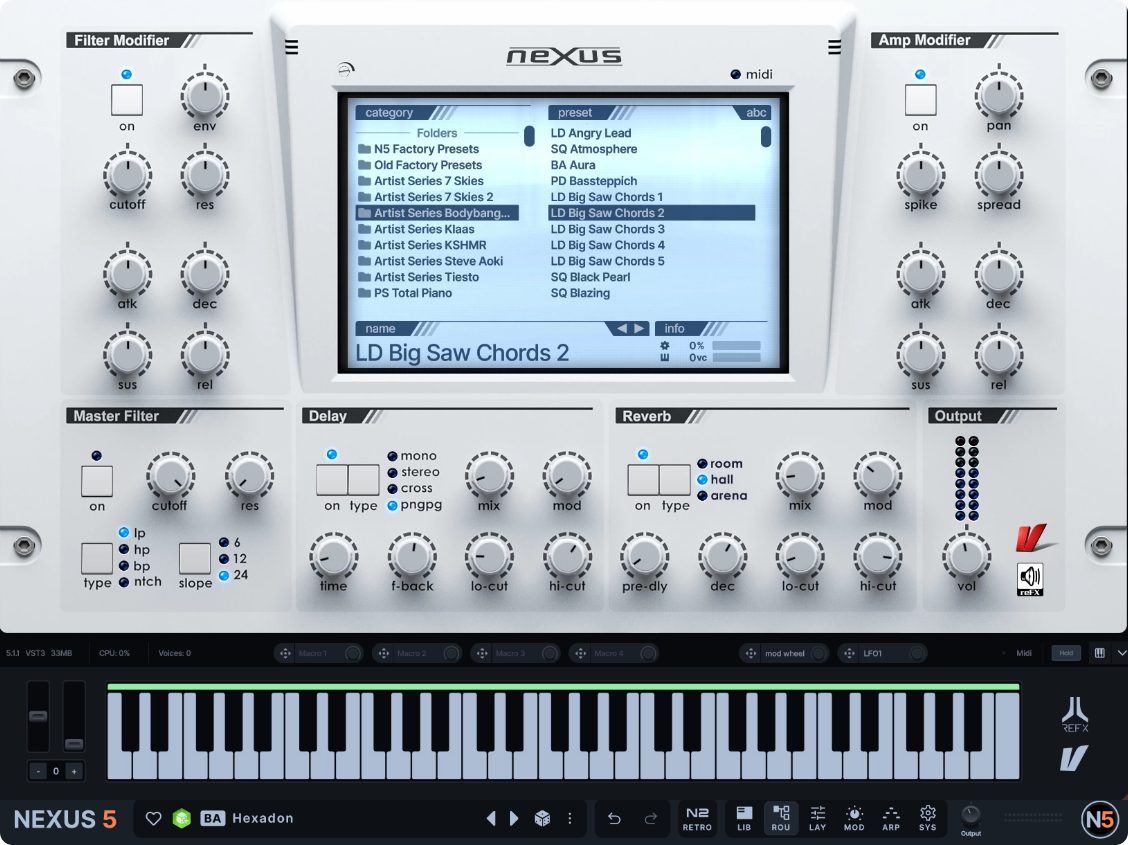Open the SYS settings tab
This screenshot has height=845, width=1128.
(x=927, y=818)
